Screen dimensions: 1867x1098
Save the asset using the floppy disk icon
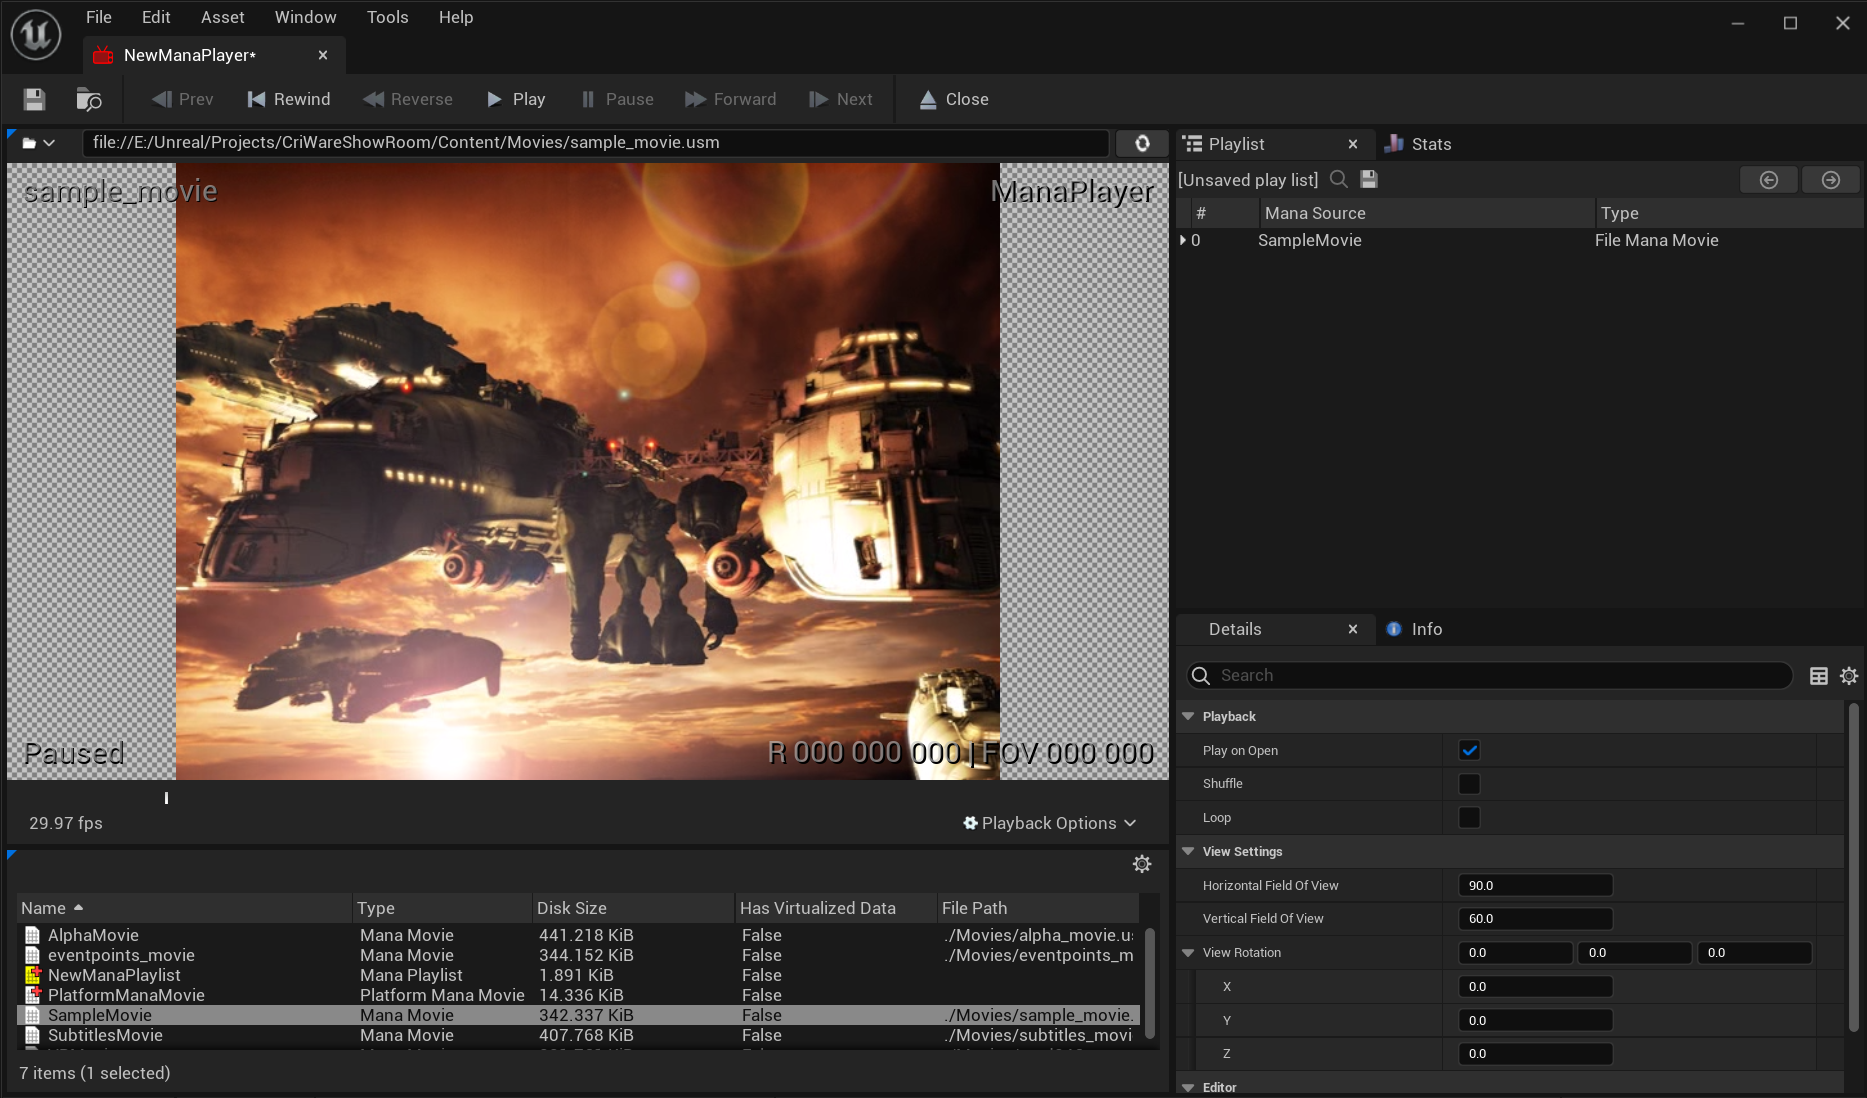[34, 99]
